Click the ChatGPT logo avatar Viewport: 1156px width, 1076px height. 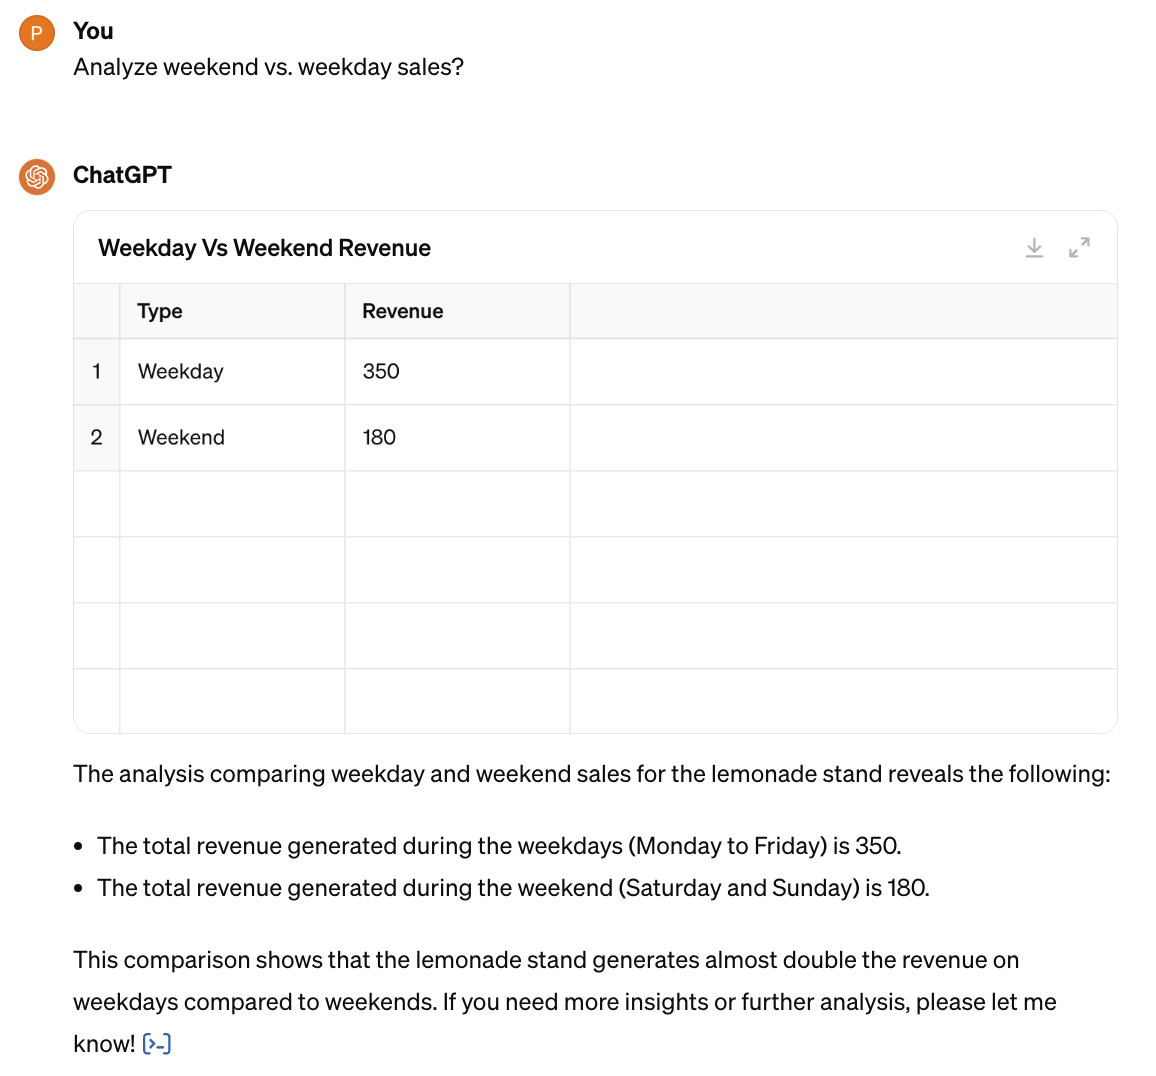tap(37, 177)
